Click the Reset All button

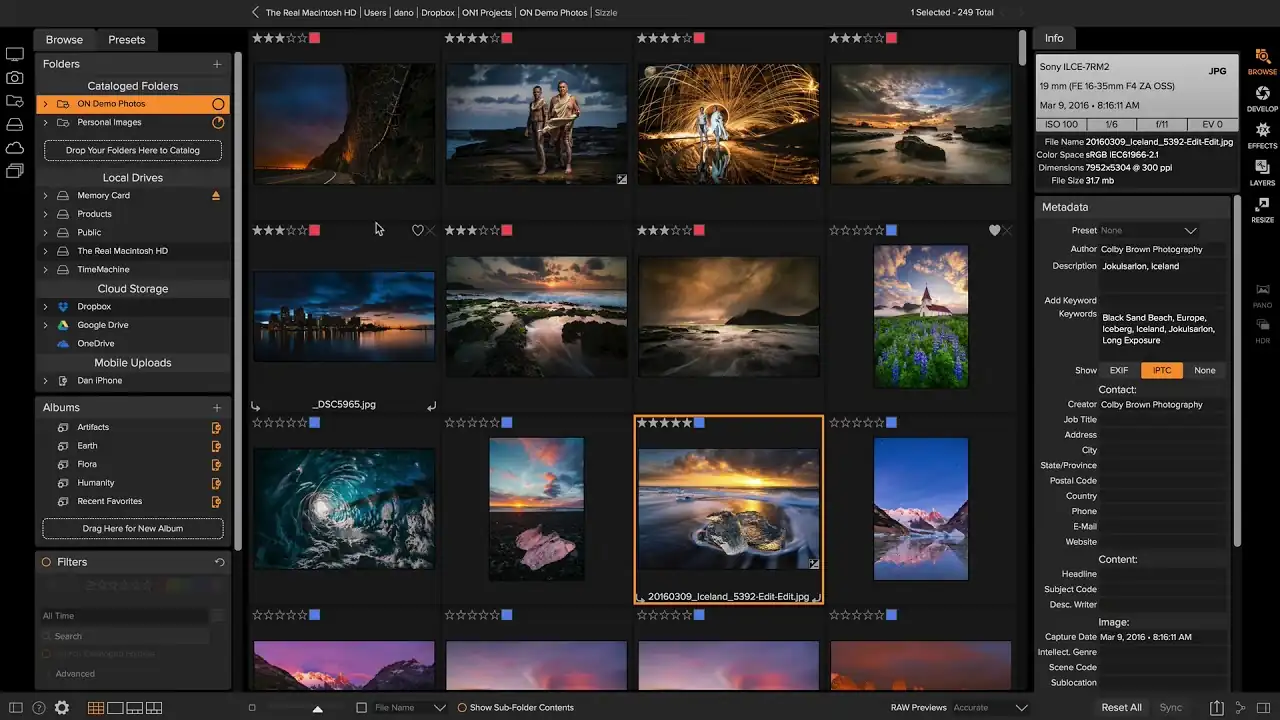click(1121, 708)
